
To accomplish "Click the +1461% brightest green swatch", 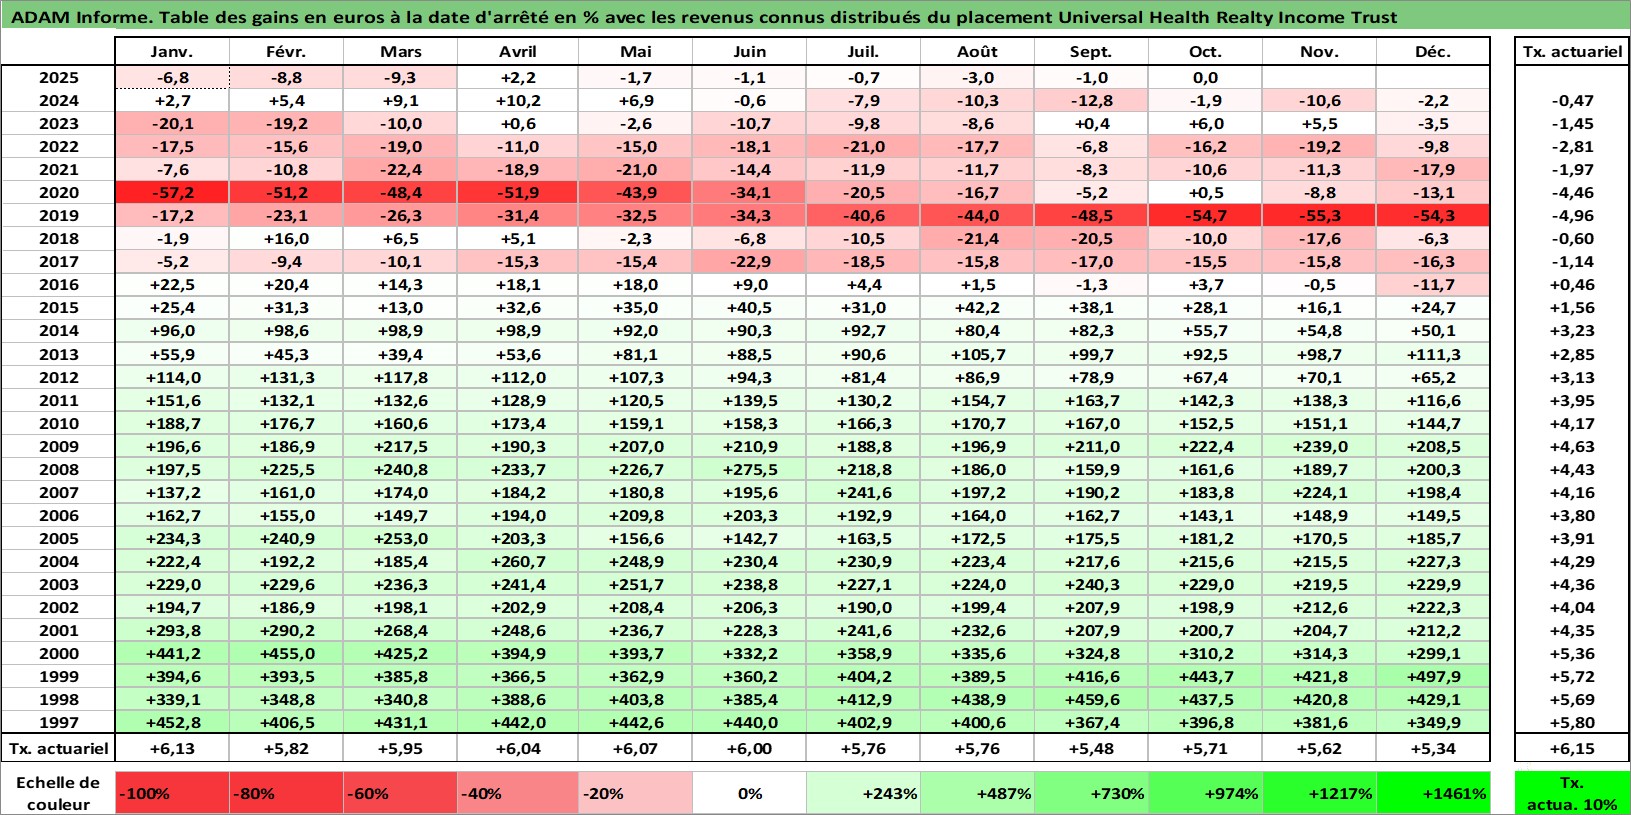I will pos(1433,793).
